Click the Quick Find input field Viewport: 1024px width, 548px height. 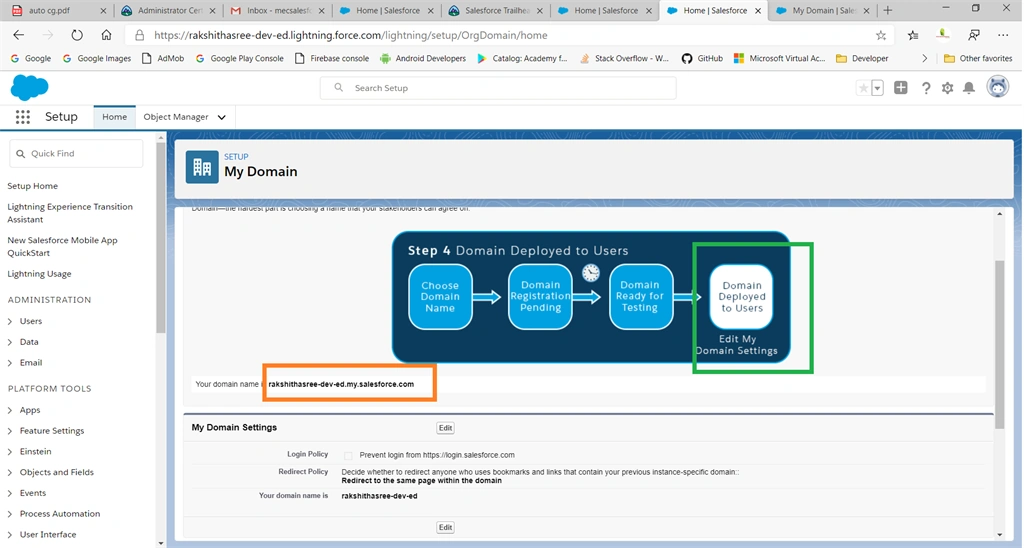click(x=76, y=153)
